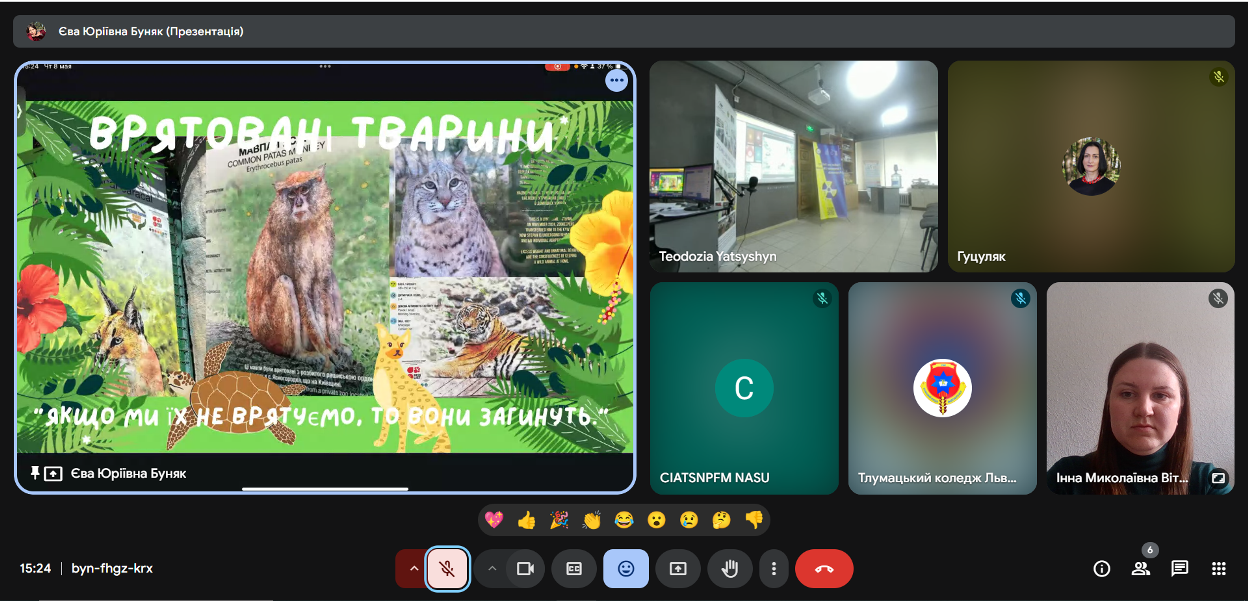Click CIATSNPFM NASU participant tile
The height and width of the screenshot is (601, 1248).
coord(744,388)
